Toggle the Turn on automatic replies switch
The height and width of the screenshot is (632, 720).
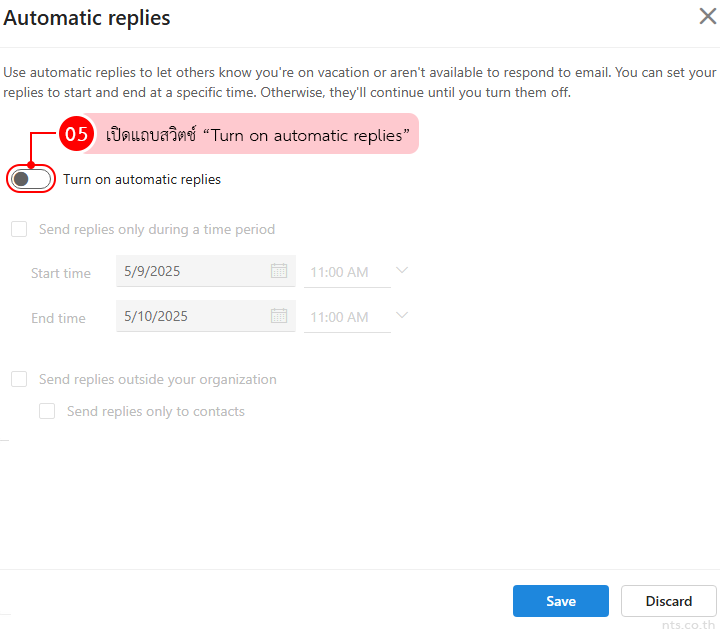click(x=31, y=179)
